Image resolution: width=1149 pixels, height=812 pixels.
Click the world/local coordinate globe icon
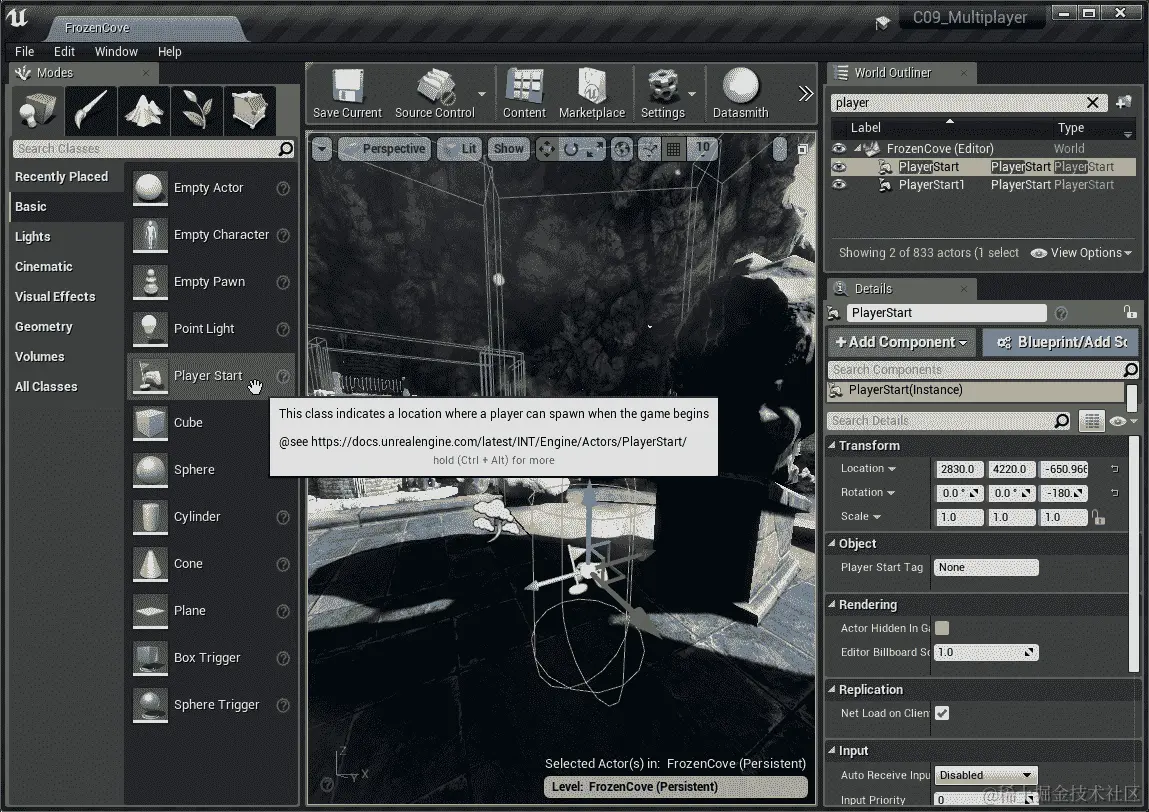pyautogui.click(x=621, y=150)
